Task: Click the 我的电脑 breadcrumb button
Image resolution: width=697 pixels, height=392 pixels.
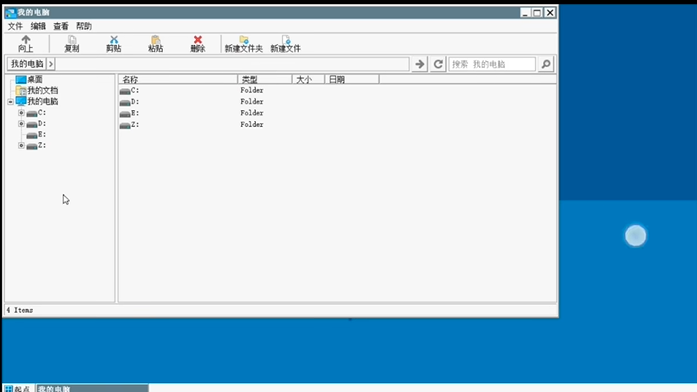Action: [27, 64]
